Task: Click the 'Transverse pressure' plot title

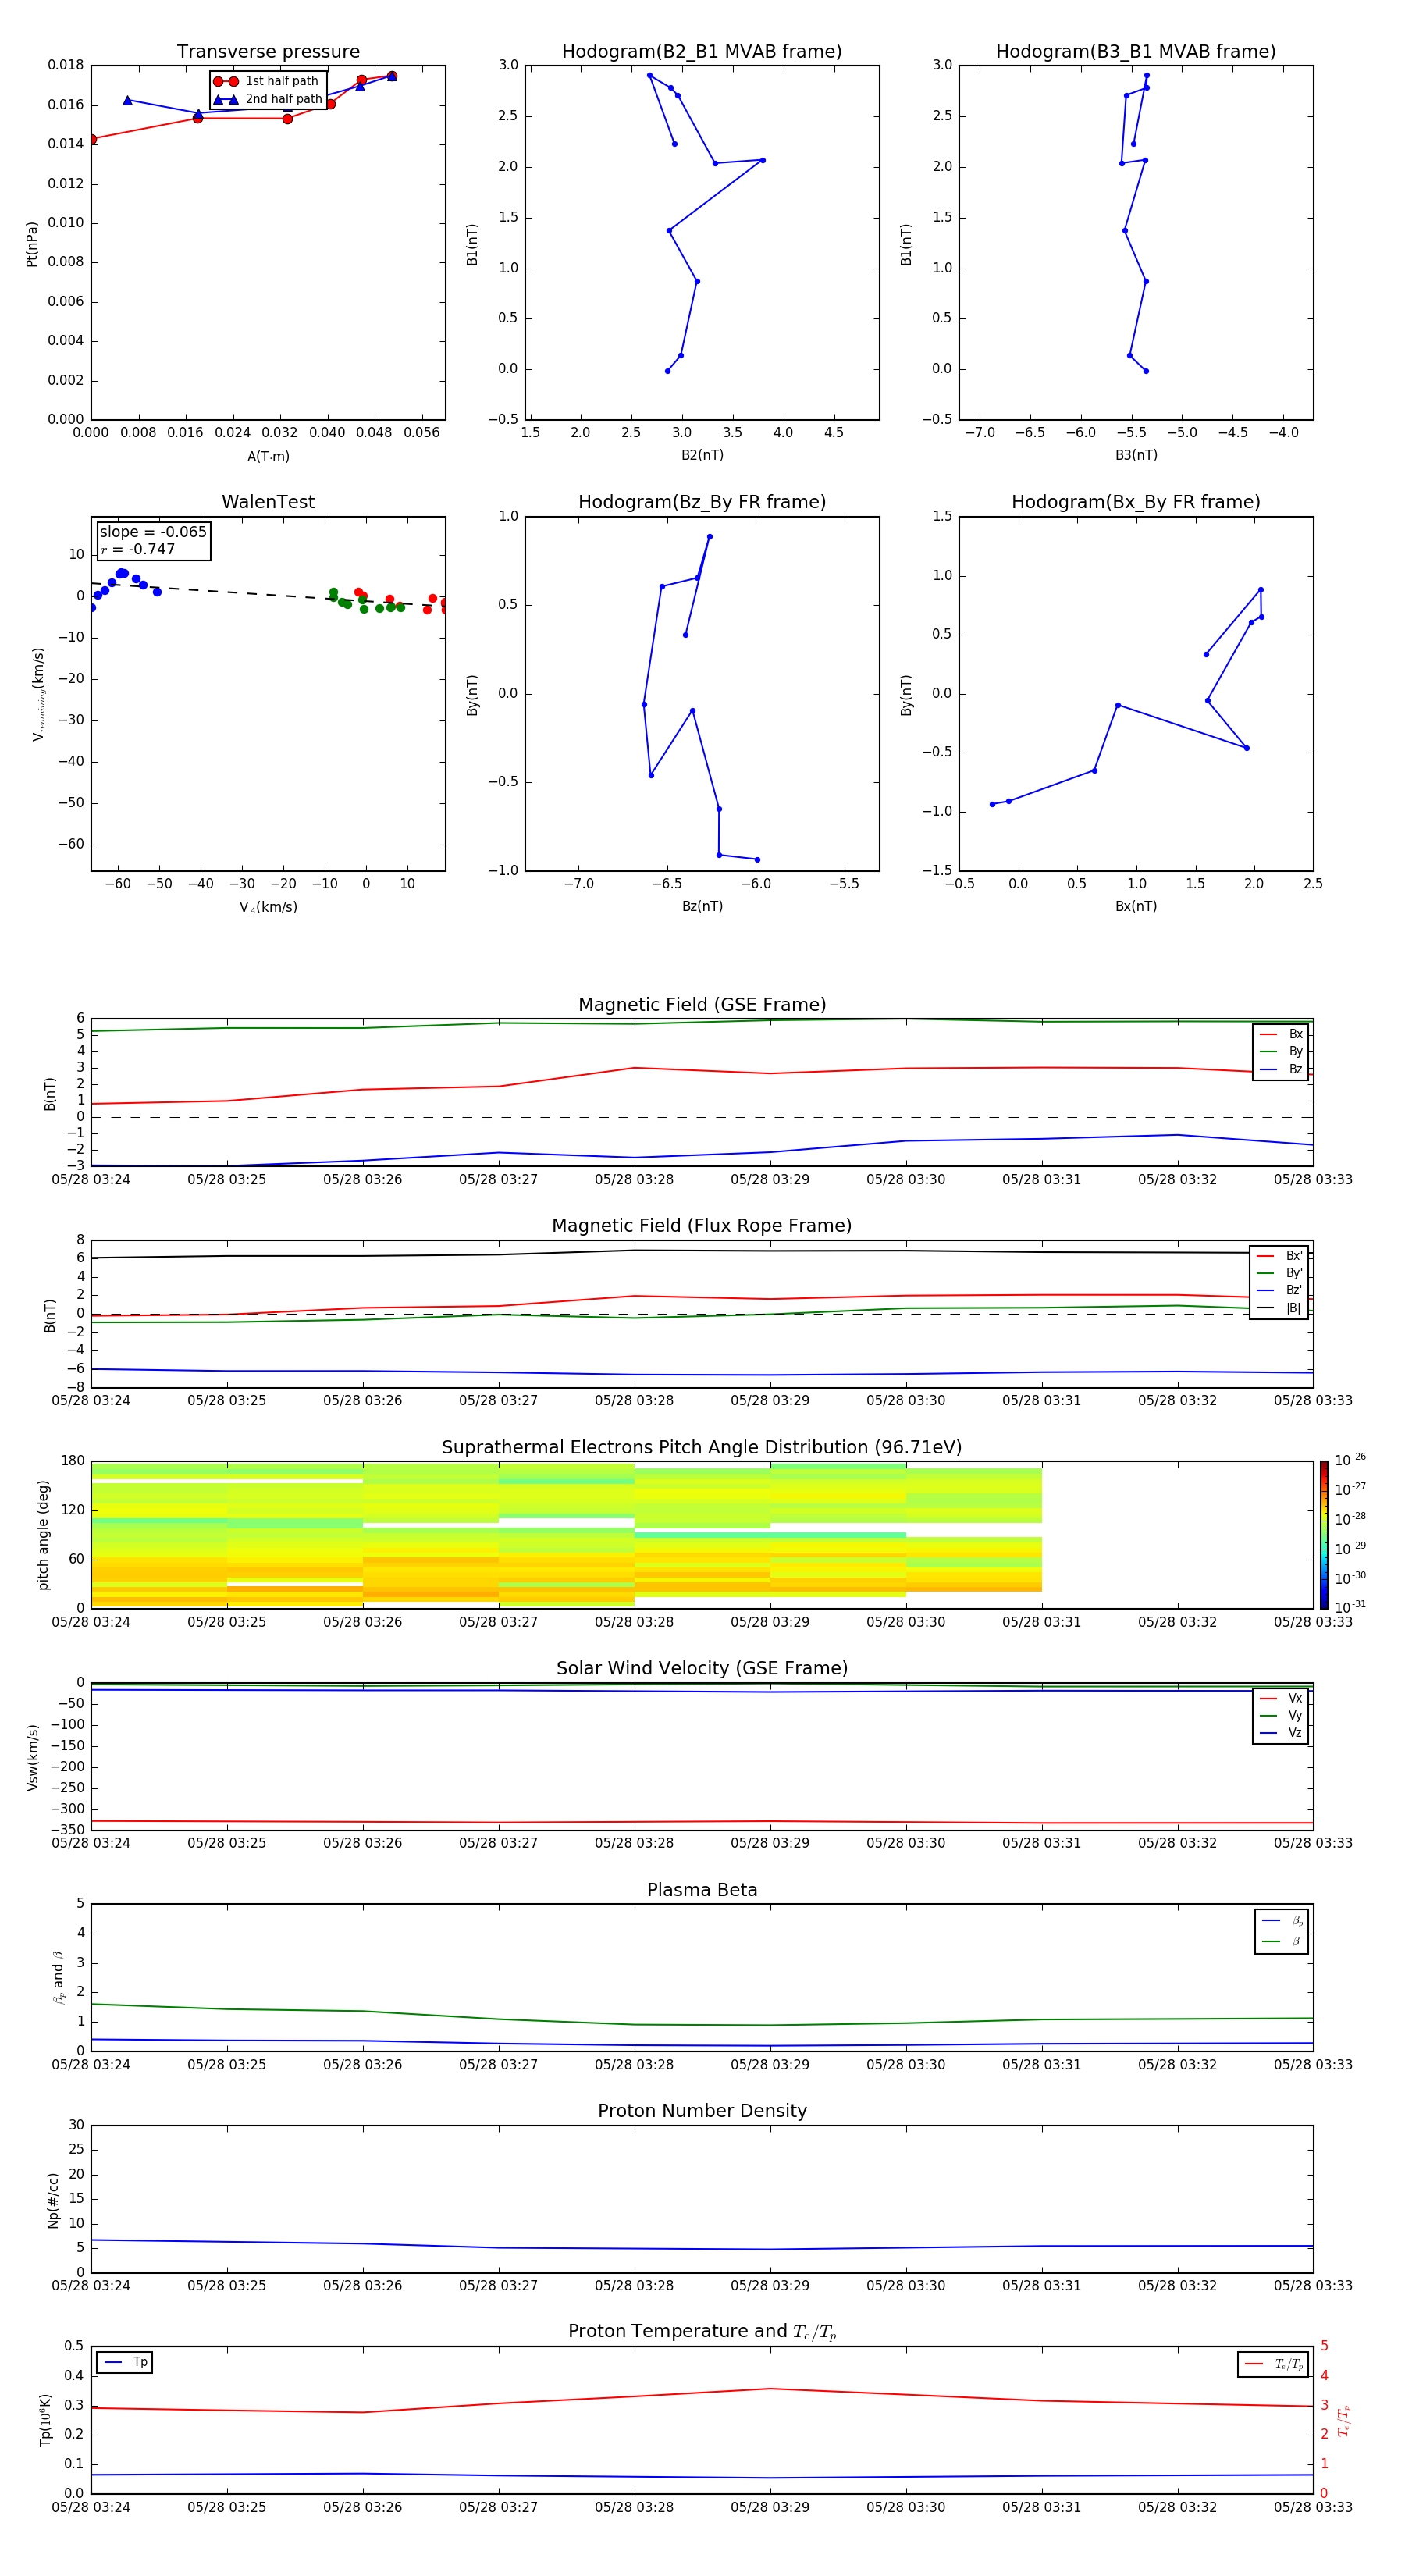Action: click(268, 52)
